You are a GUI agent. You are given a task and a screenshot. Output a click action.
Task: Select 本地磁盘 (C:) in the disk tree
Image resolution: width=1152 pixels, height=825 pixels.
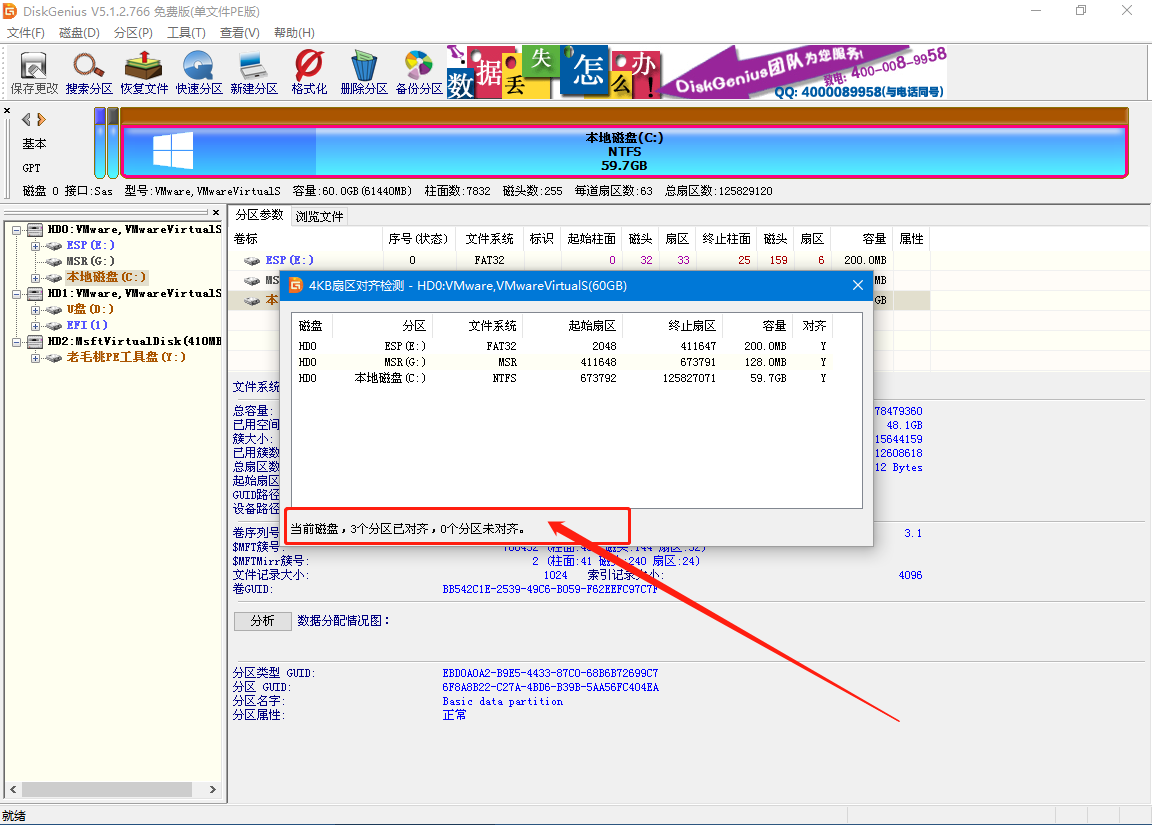point(106,277)
